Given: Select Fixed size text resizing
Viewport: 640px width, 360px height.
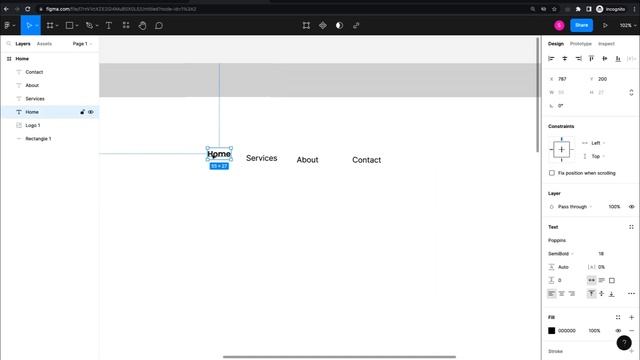Looking at the screenshot, I should point(611,280).
